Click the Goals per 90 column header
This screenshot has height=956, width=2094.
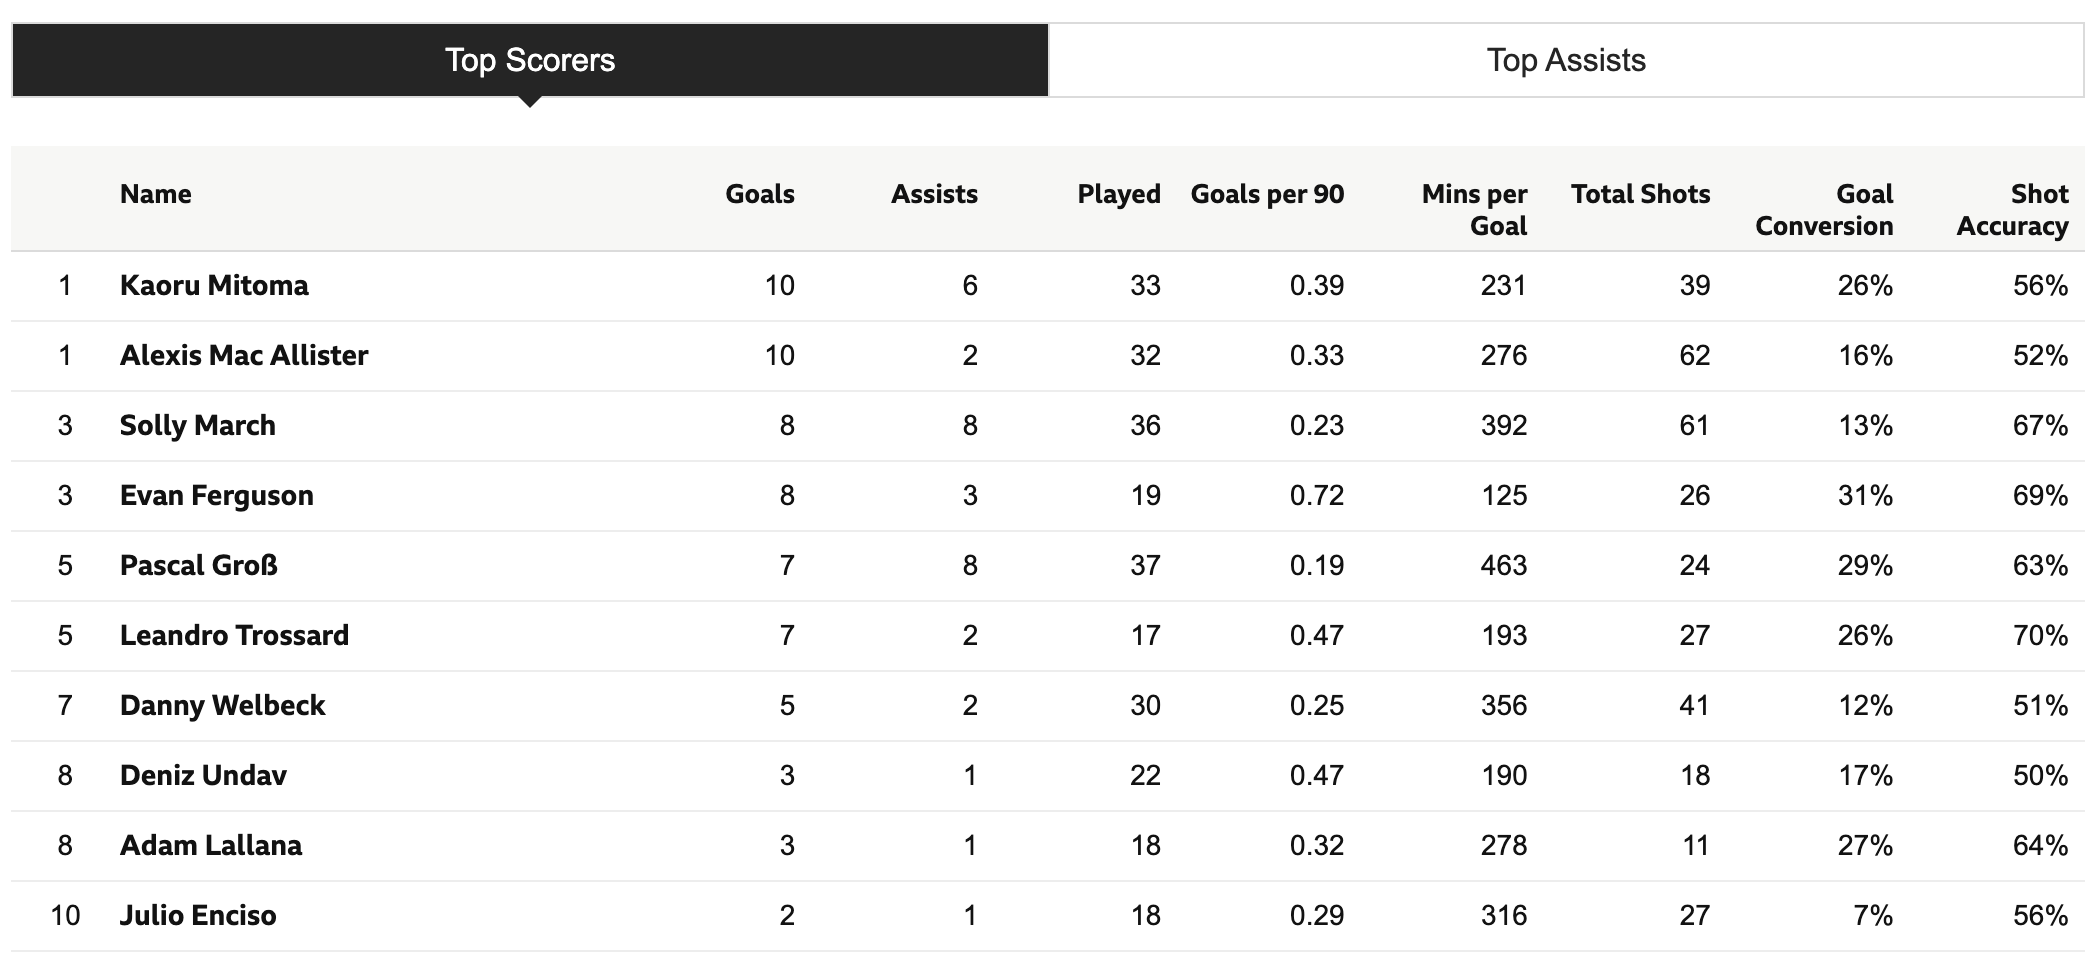point(1267,194)
